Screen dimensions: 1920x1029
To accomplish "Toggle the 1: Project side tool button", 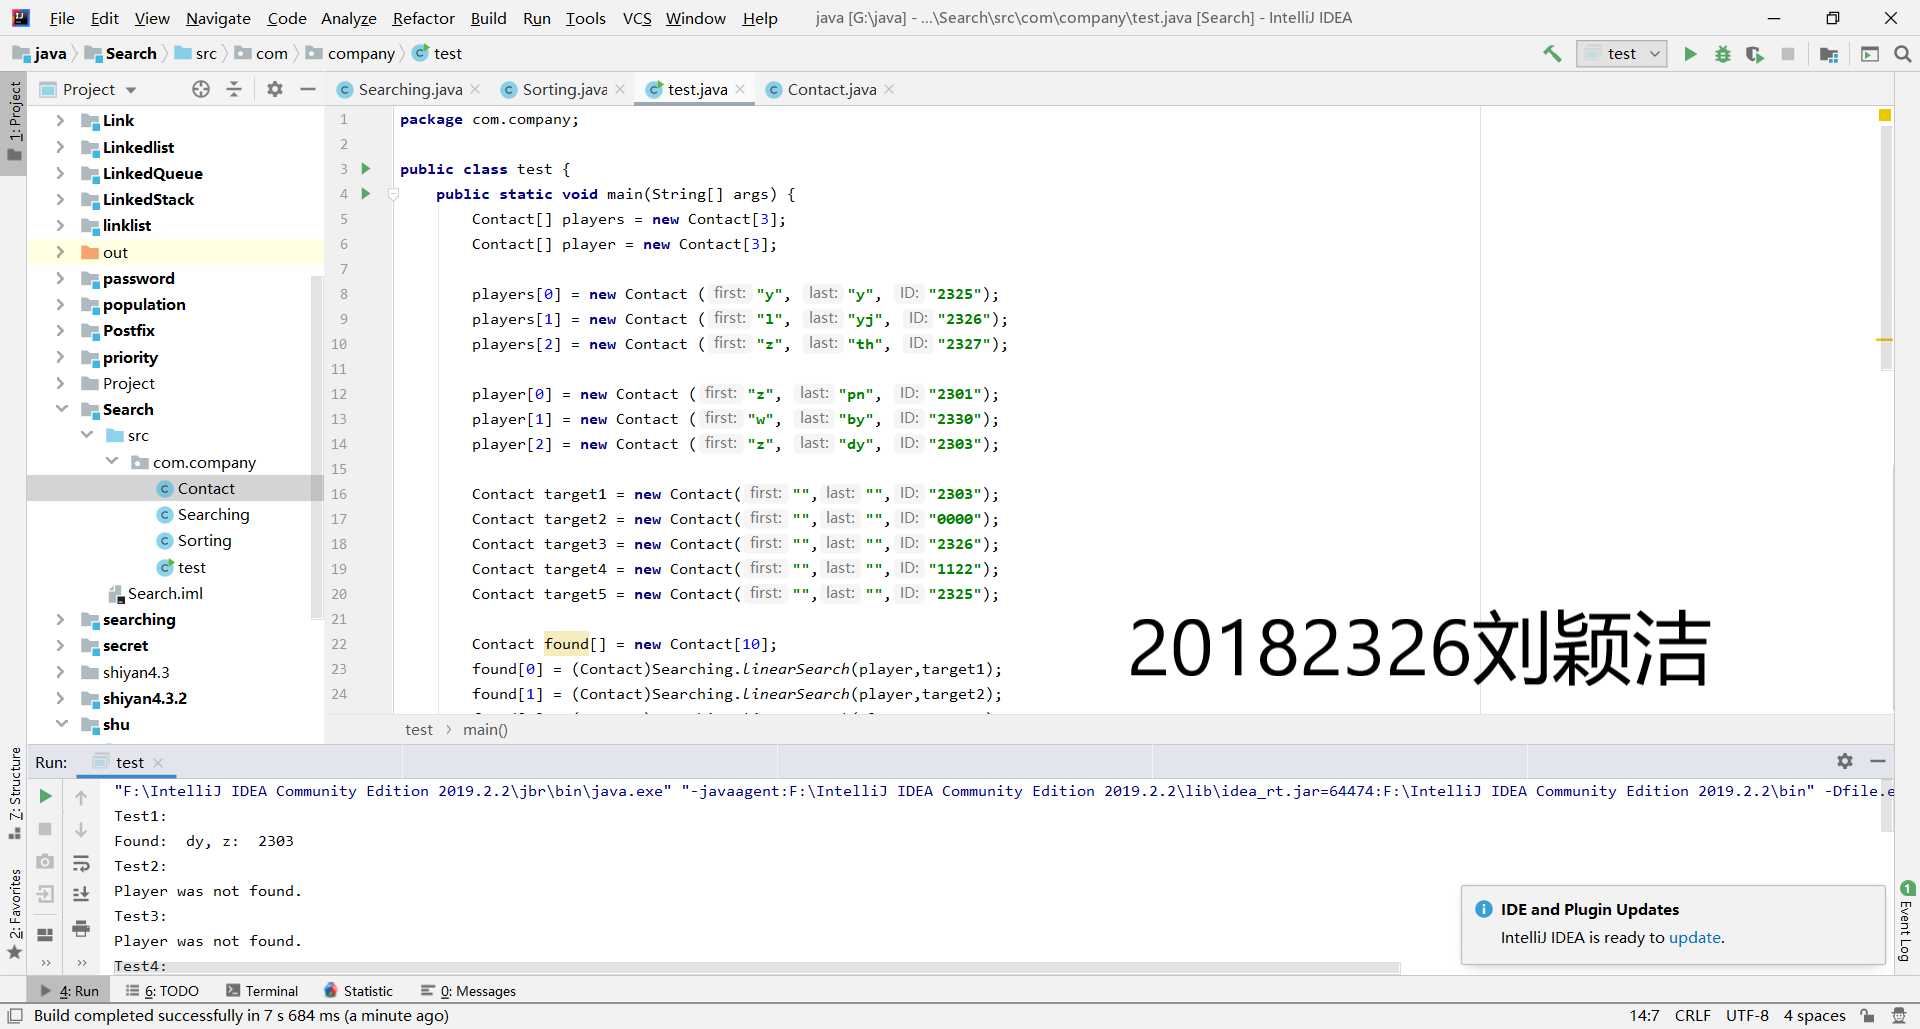I will [14, 123].
